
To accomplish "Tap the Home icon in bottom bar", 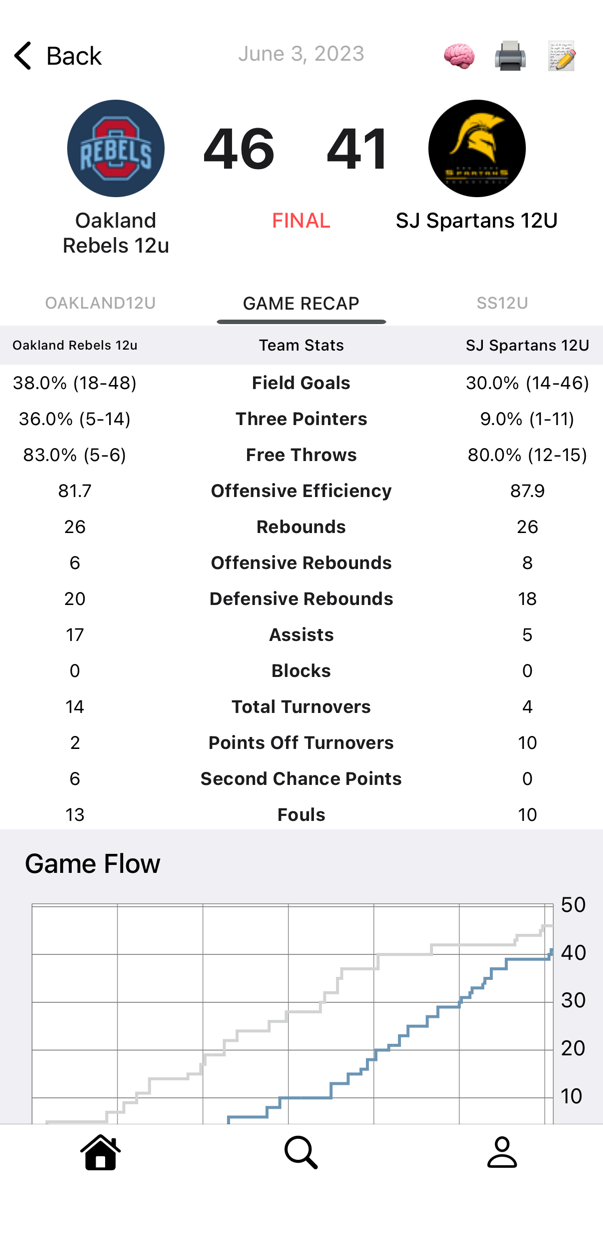I will click(x=101, y=1152).
